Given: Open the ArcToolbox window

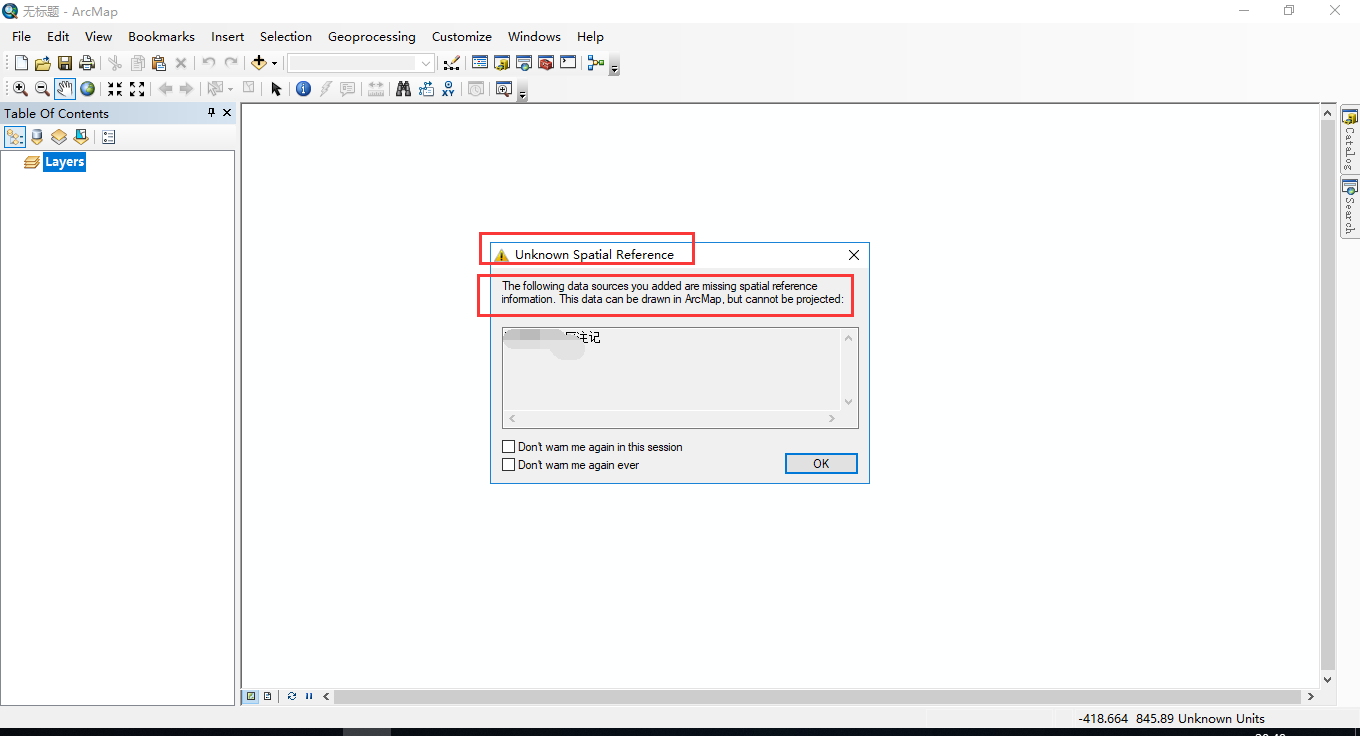Looking at the screenshot, I should pos(546,62).
